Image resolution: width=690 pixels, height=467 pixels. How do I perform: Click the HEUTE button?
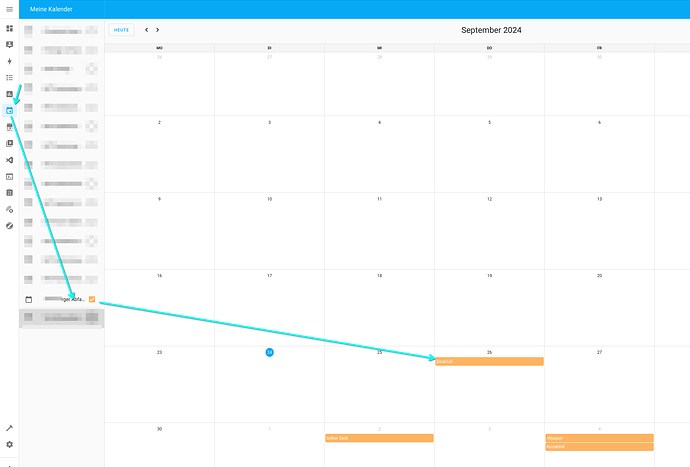(x=121, y=30)
